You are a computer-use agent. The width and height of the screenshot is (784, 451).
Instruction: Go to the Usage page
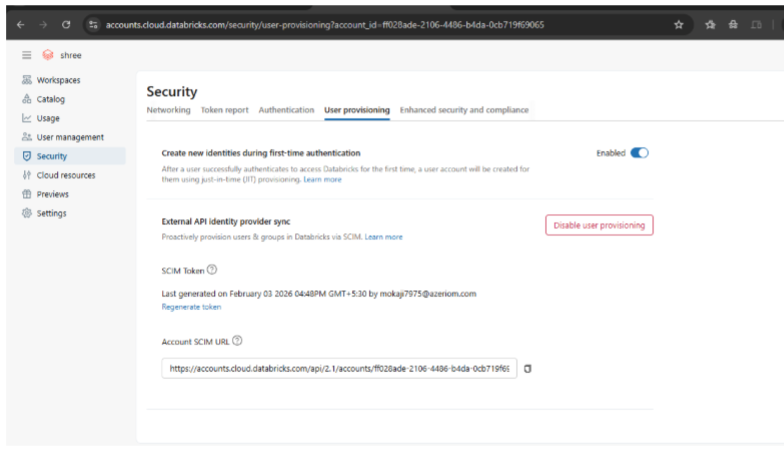(x=48, y=118)
